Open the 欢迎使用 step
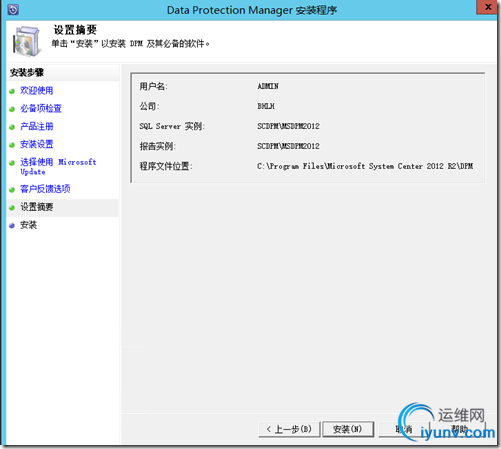The height and width of the screenshot is (449, 501). pos(36,90)
